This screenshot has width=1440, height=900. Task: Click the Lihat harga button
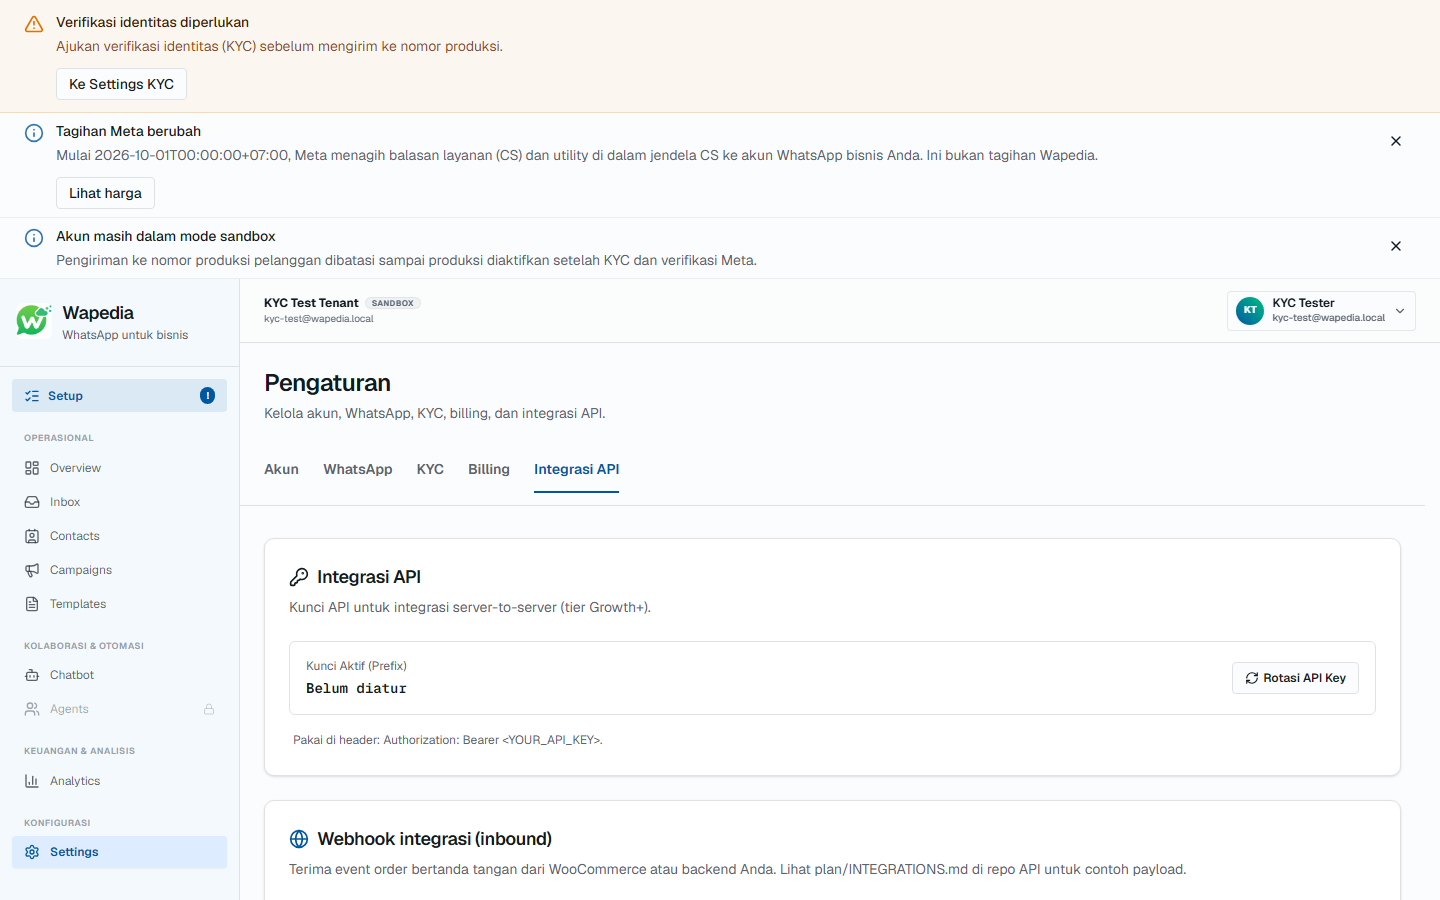pos(105,193)
